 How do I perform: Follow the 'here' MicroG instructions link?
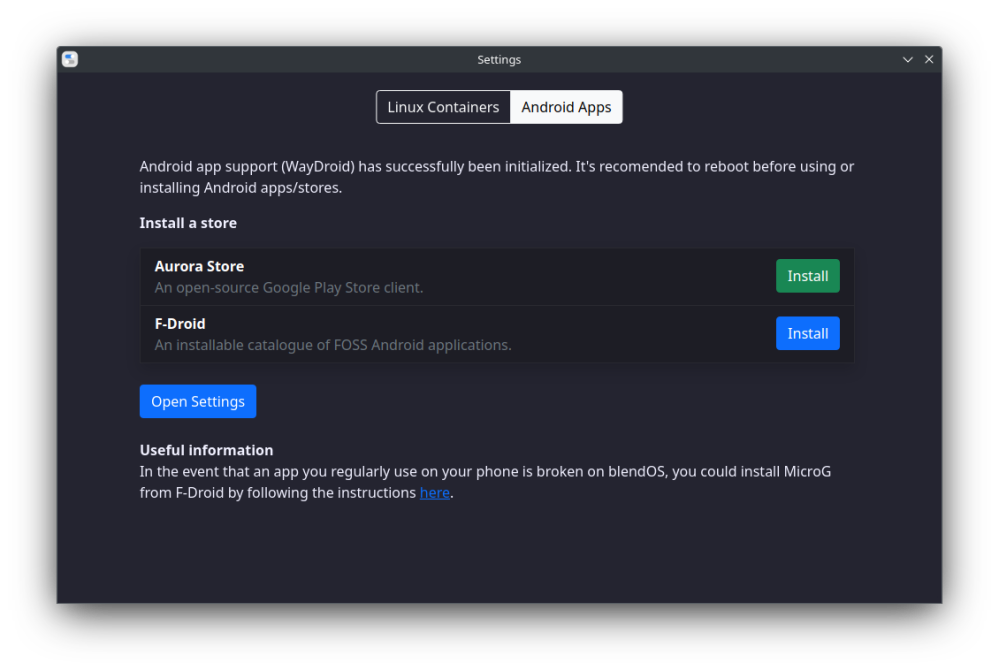click(x=434, y=493)
